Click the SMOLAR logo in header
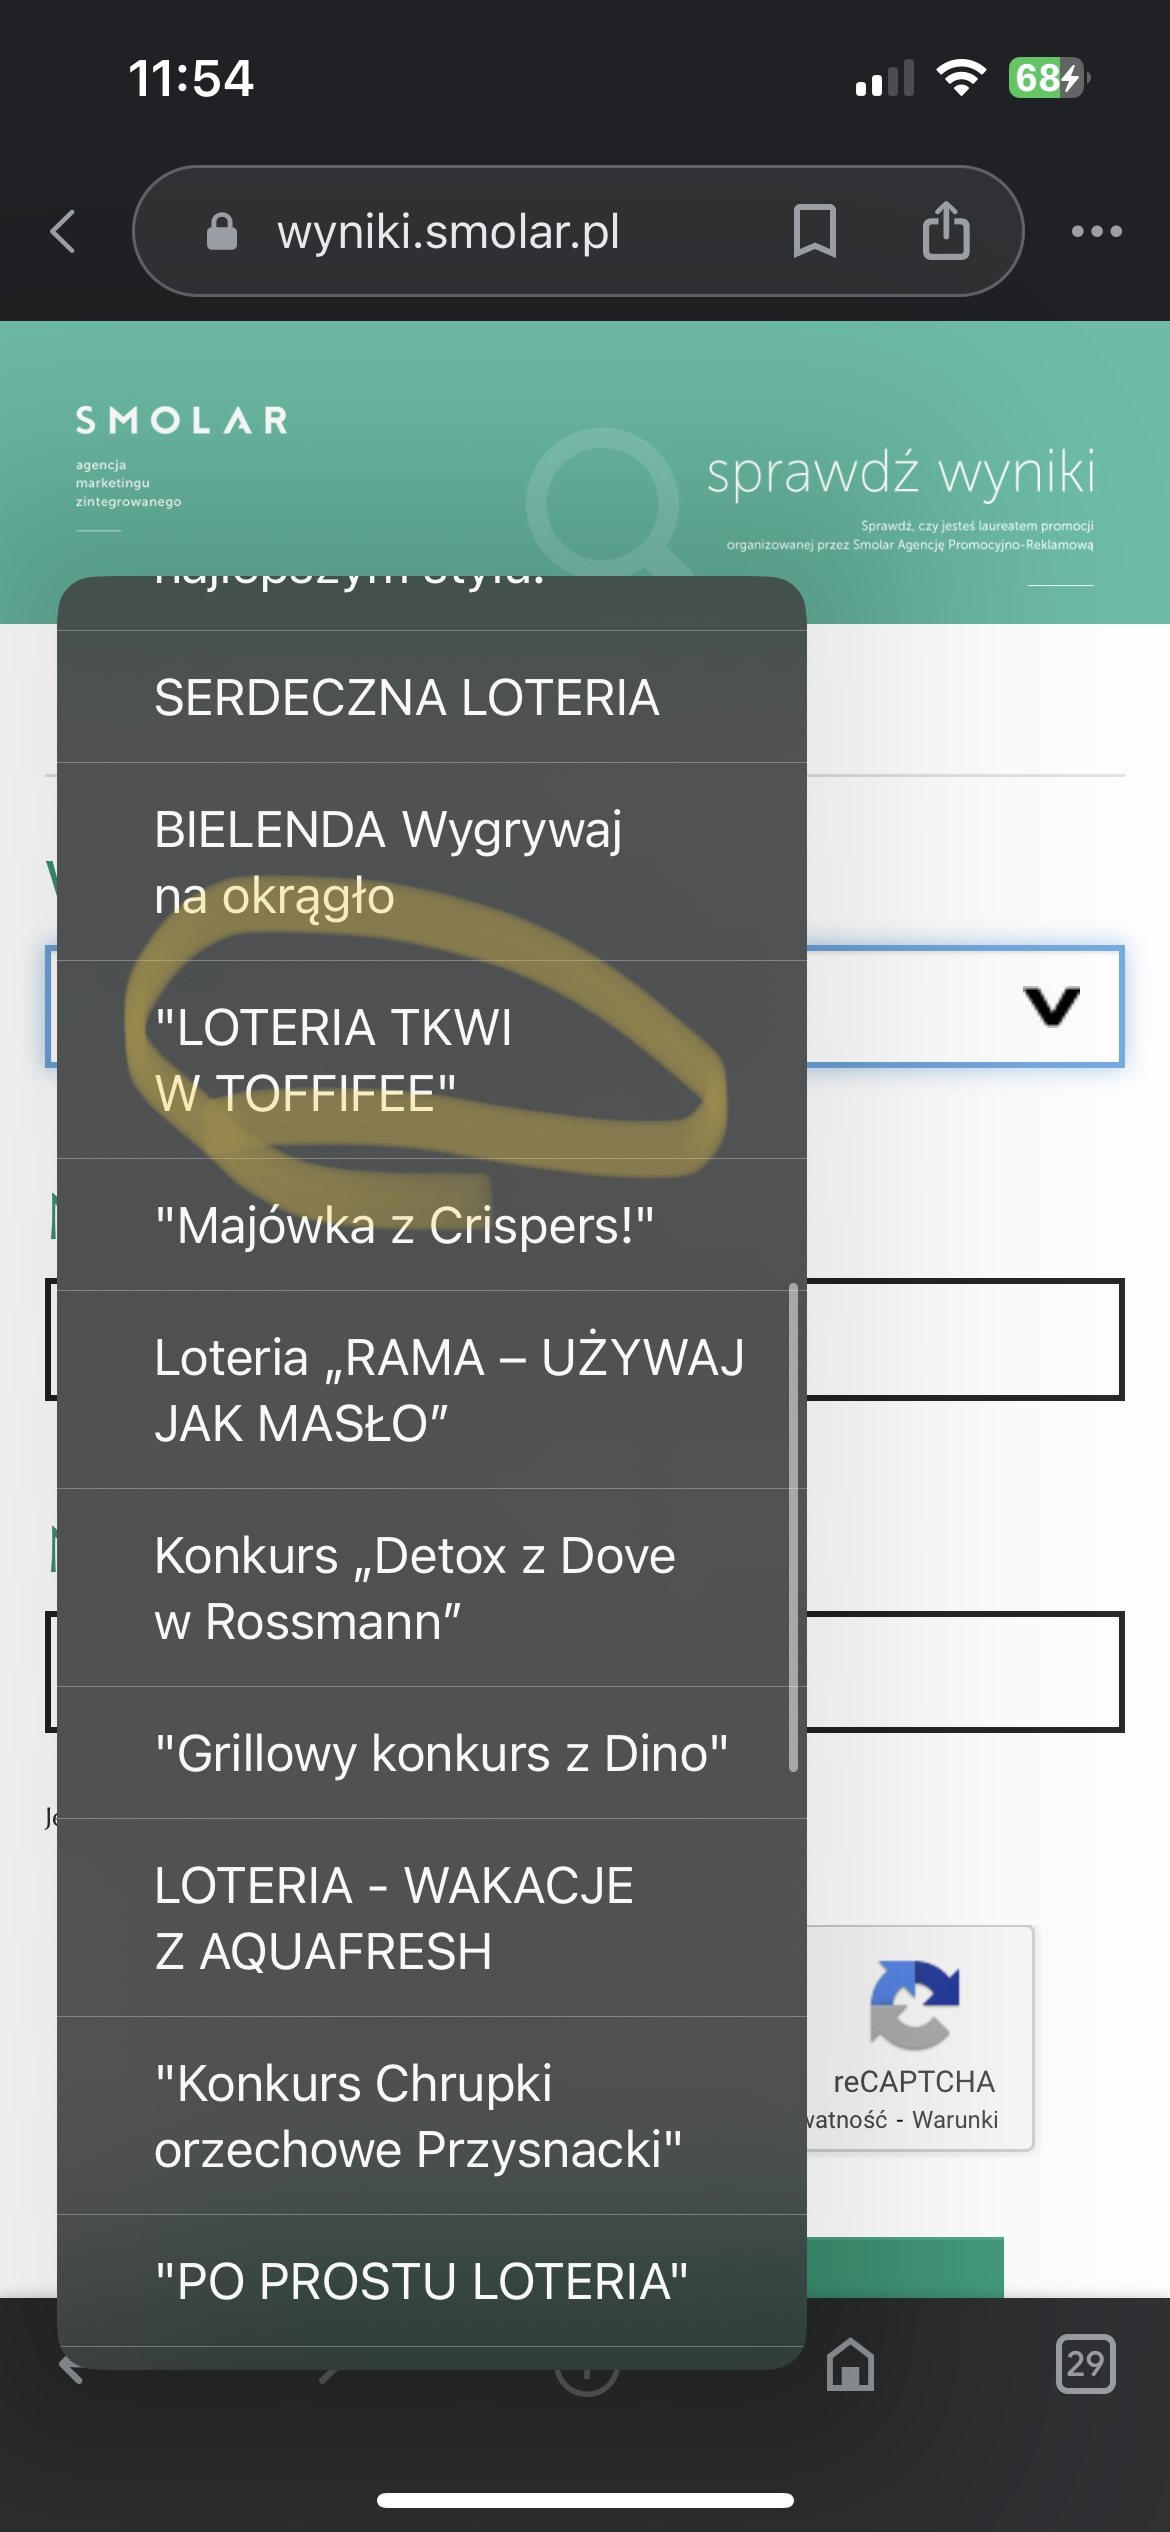Viewport: 1170px width, 2532px height. 182,421
